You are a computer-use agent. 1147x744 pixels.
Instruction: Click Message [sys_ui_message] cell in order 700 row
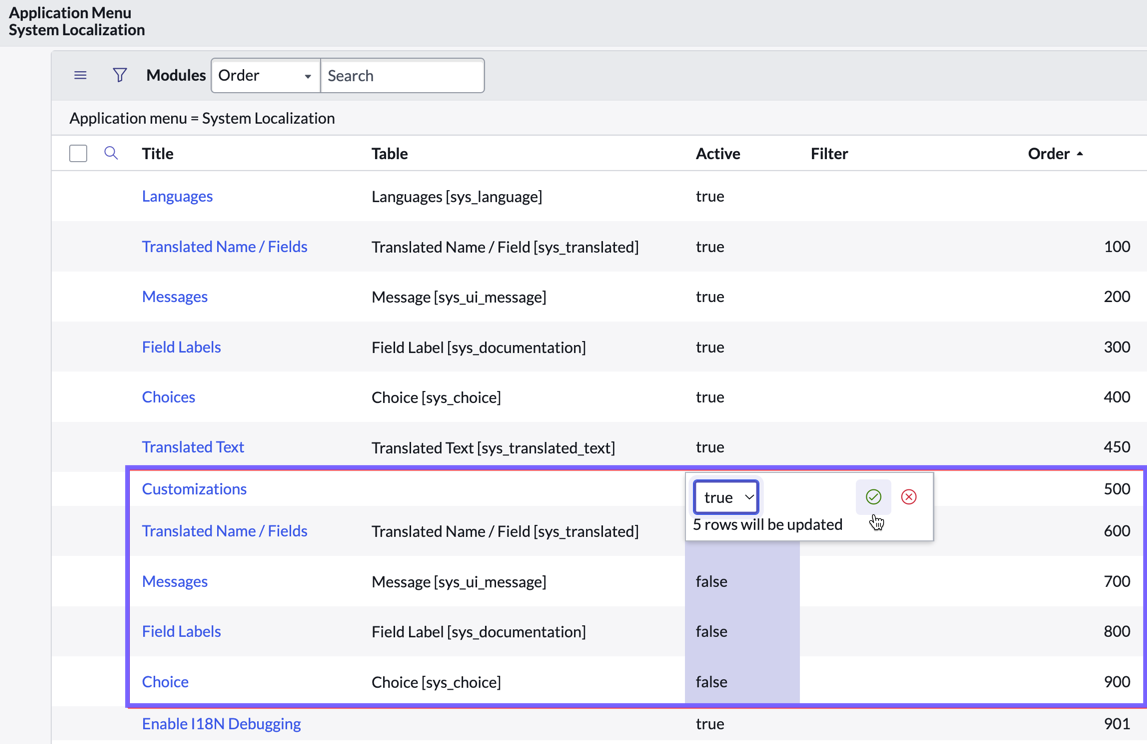pyautogui.click(x=459, y=582)
